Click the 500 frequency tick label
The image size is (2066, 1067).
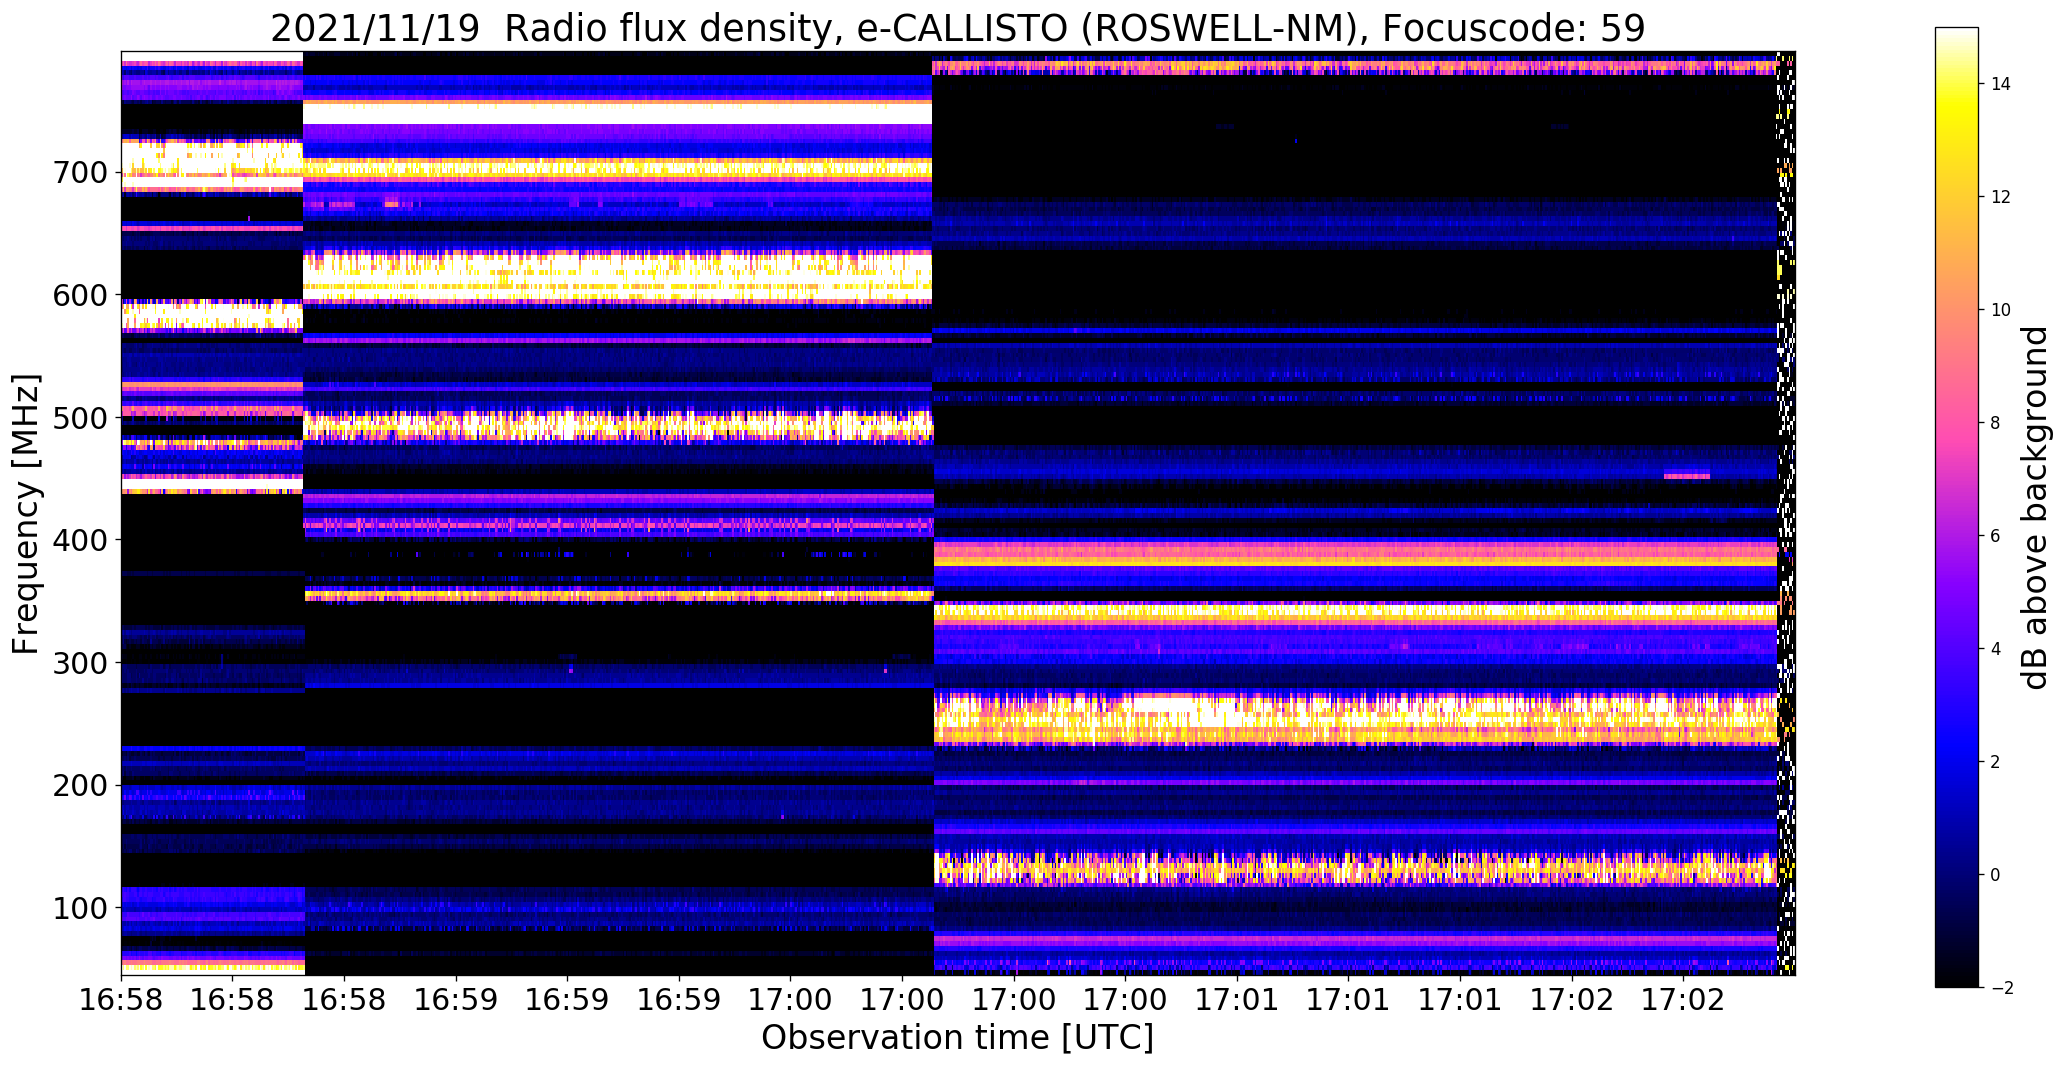tap(78, 418)
